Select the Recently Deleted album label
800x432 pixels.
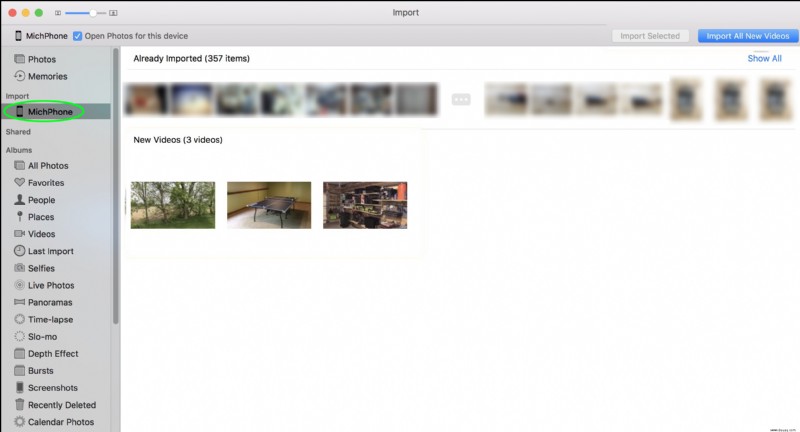coord(62,405)
